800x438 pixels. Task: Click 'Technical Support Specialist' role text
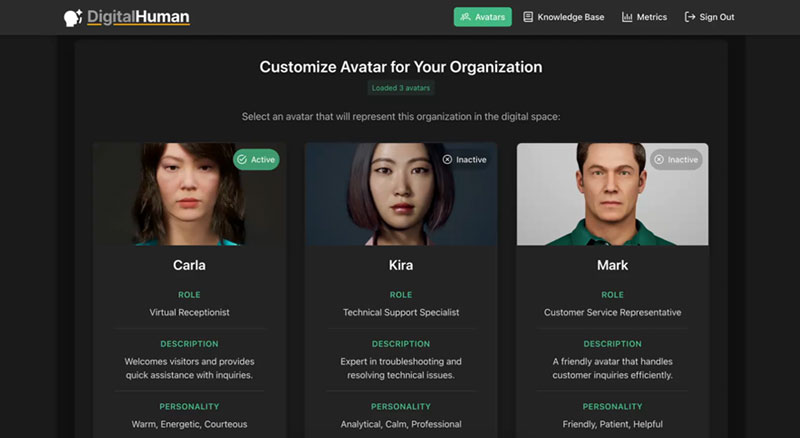(x=401, y=312)
